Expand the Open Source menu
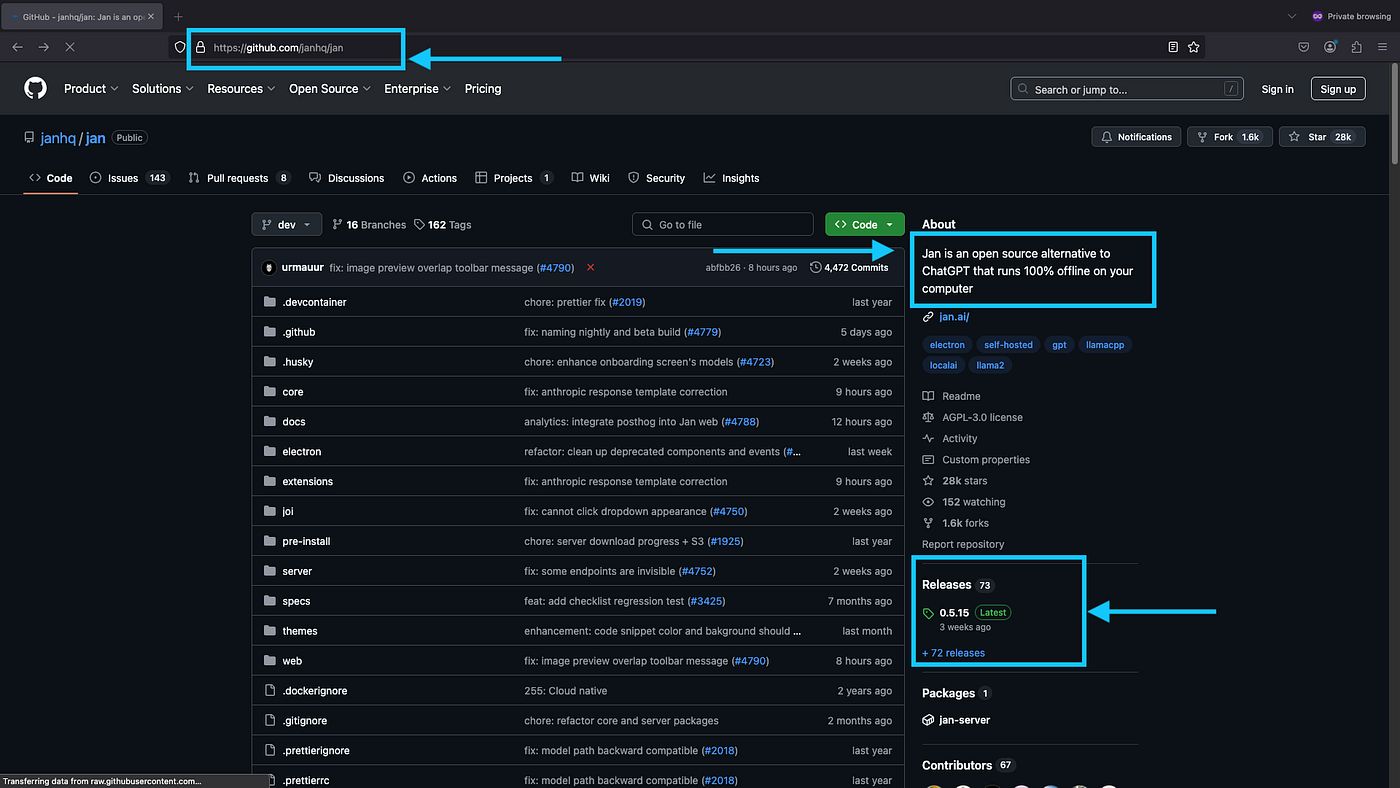Viewport: 1400px width, 788px height. 330,89
